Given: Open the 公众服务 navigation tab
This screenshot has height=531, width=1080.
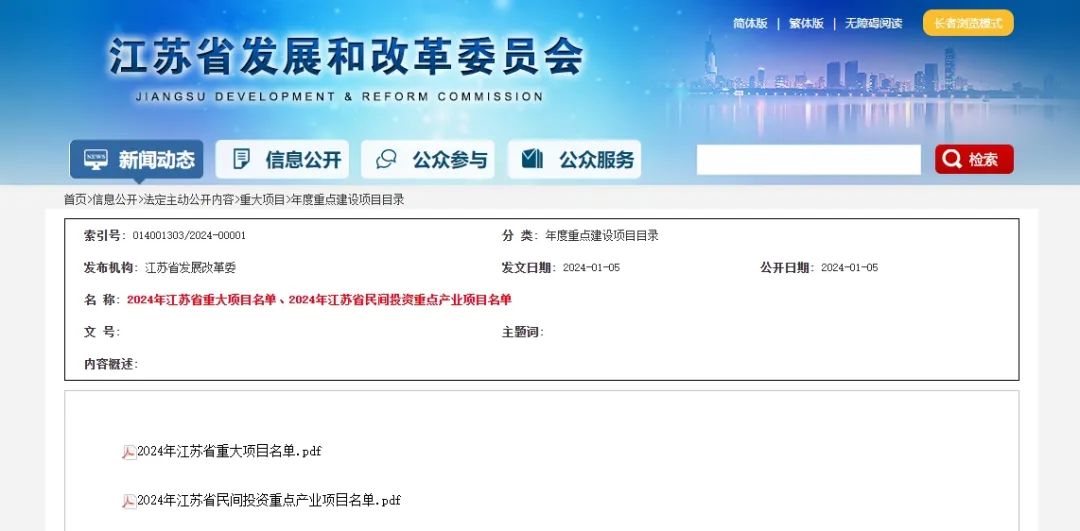Looking at the screenshot, I should tap(575, 160).
